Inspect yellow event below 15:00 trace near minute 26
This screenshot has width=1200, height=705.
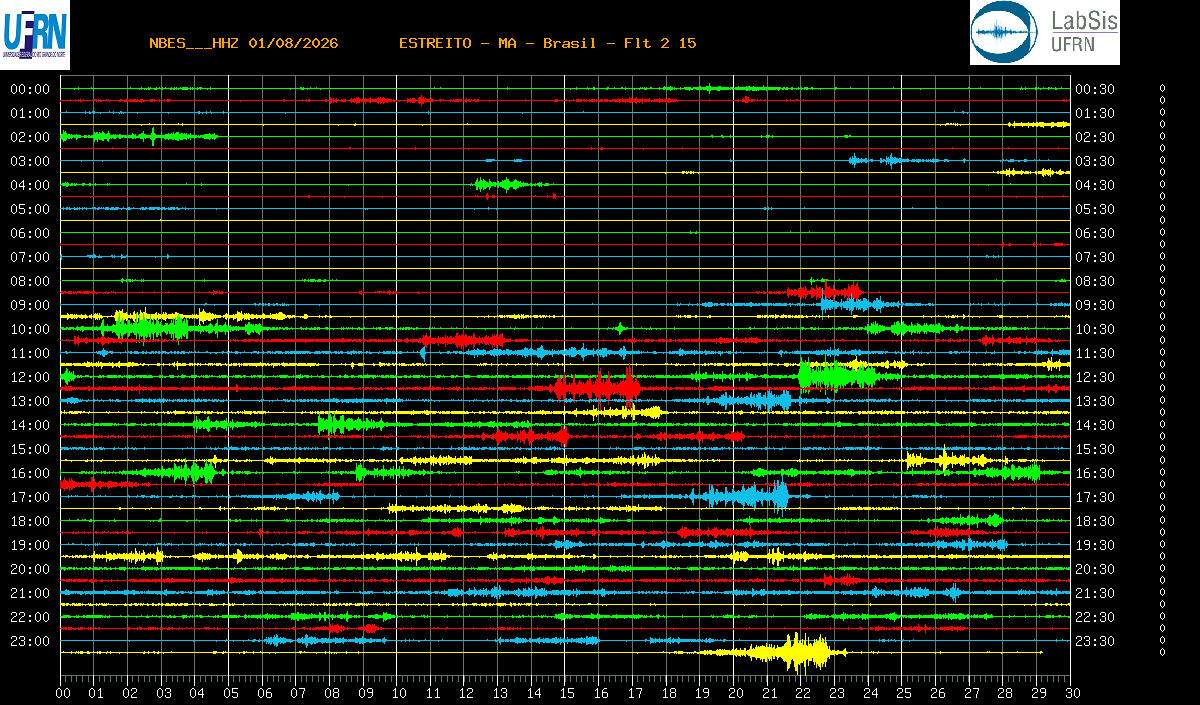[948, 460]
